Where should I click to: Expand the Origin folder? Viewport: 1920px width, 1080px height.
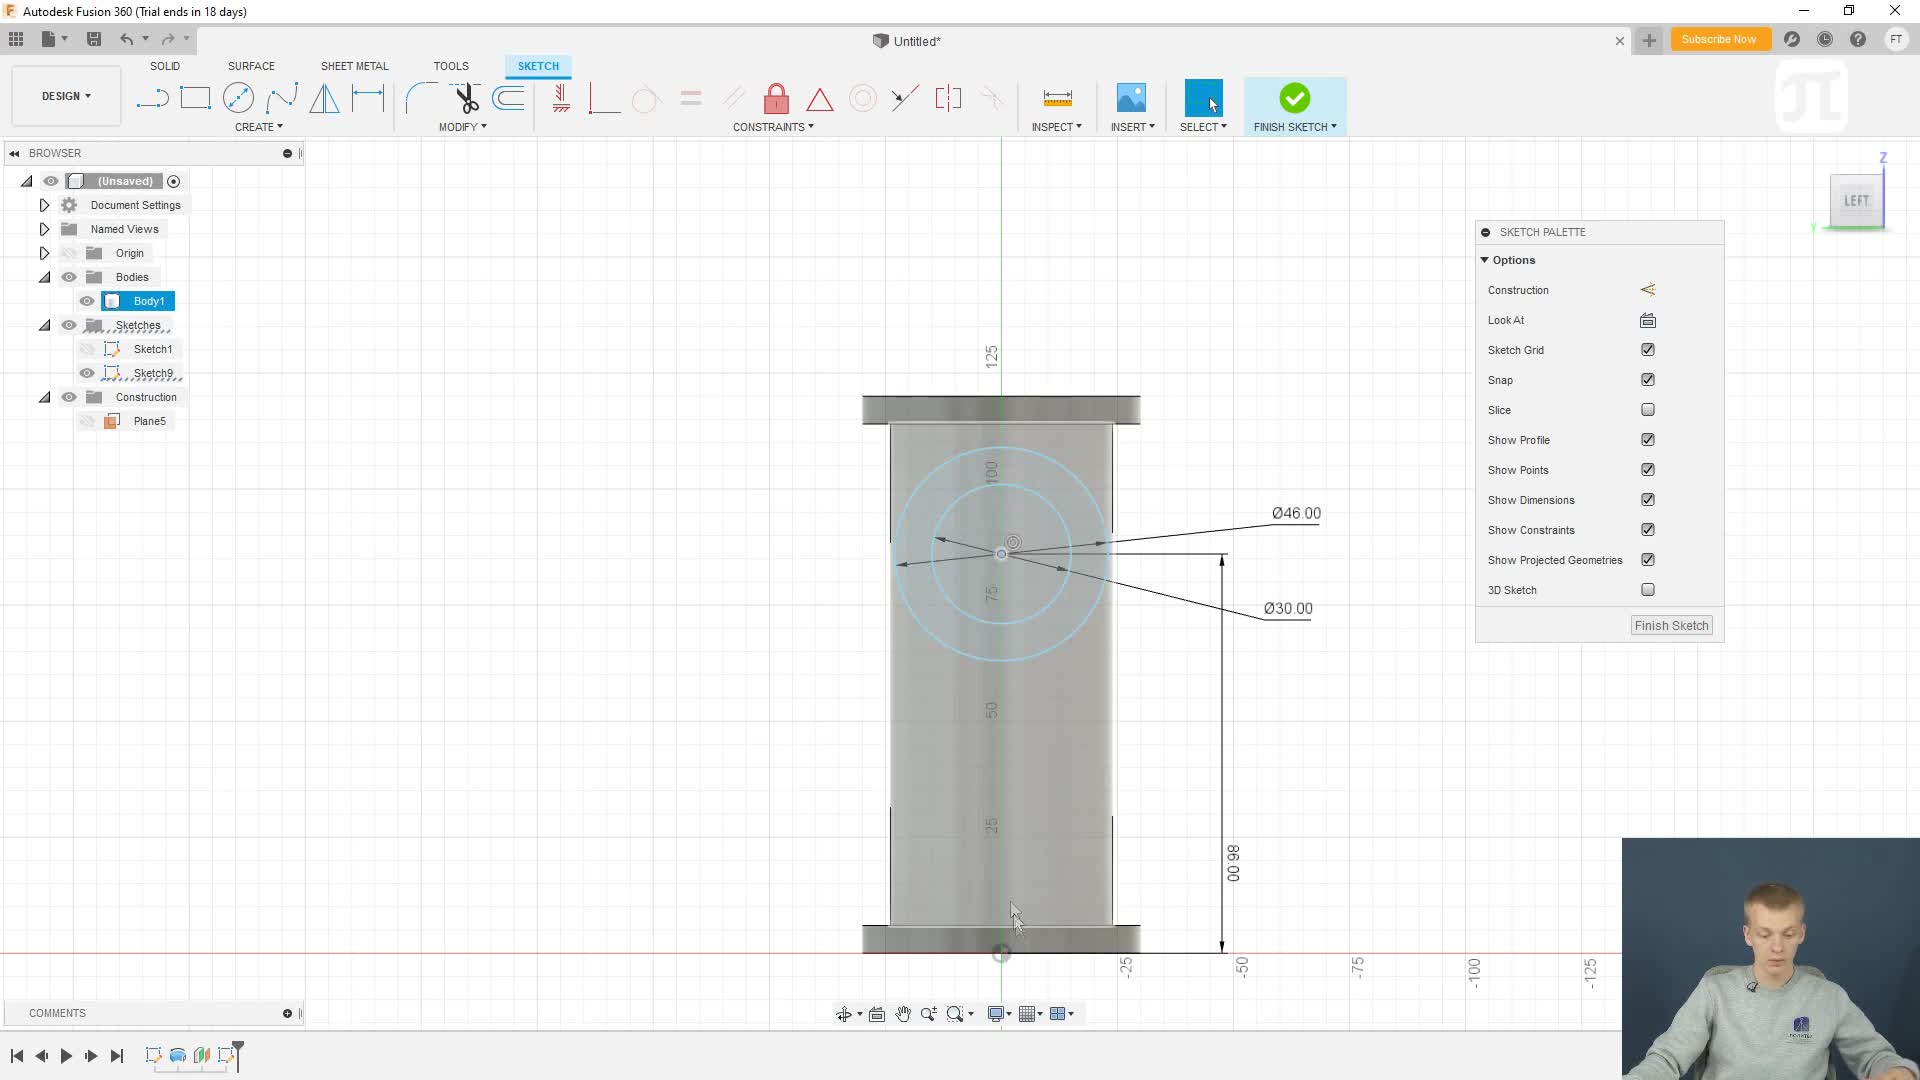click(44, 253)
